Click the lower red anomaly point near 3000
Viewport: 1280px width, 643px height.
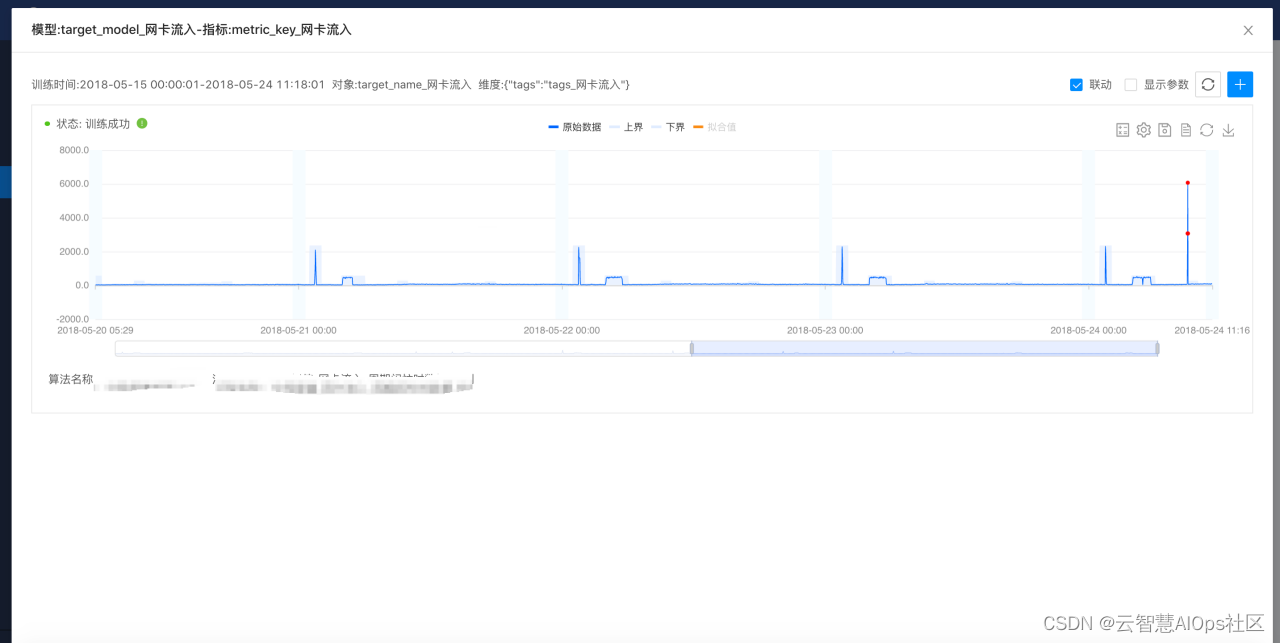pyautogui.click(x=1187, y=233)
